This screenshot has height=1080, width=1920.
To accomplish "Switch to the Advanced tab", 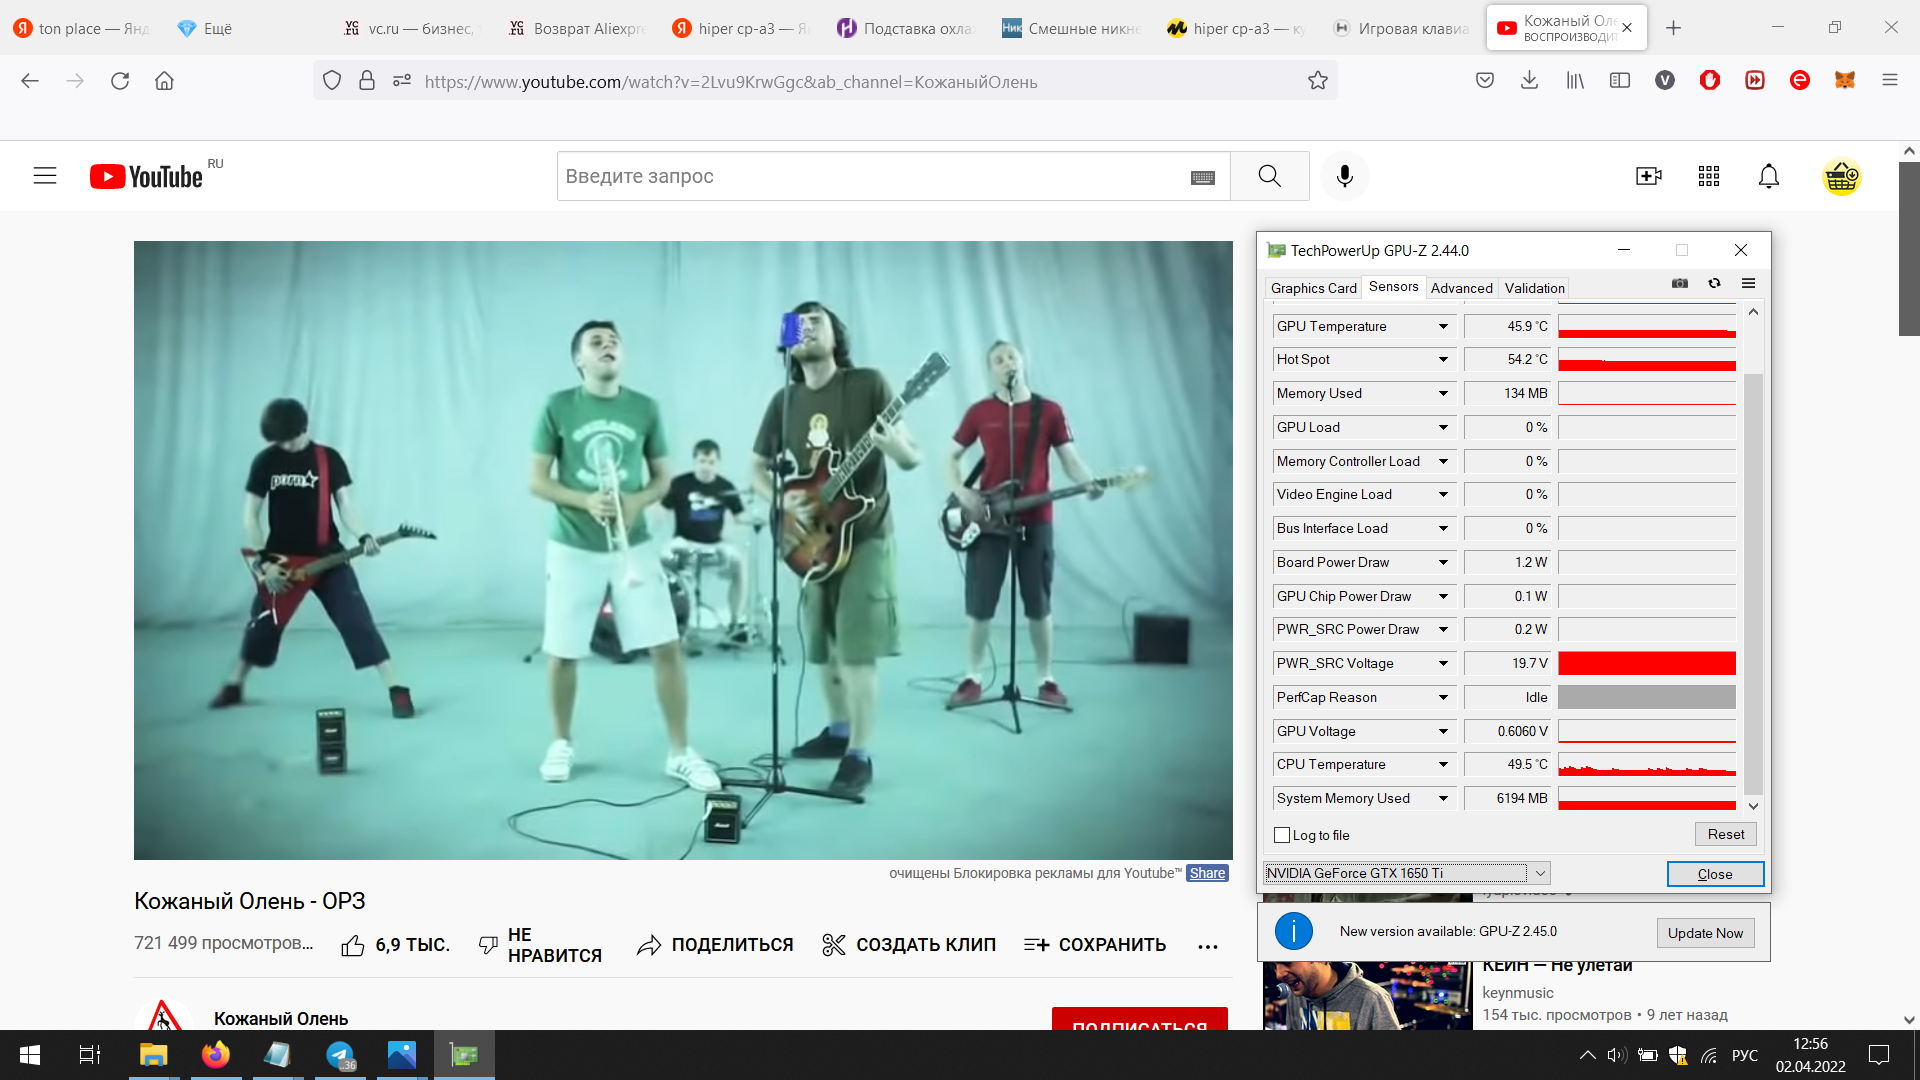I will (x=1461, y=288).
